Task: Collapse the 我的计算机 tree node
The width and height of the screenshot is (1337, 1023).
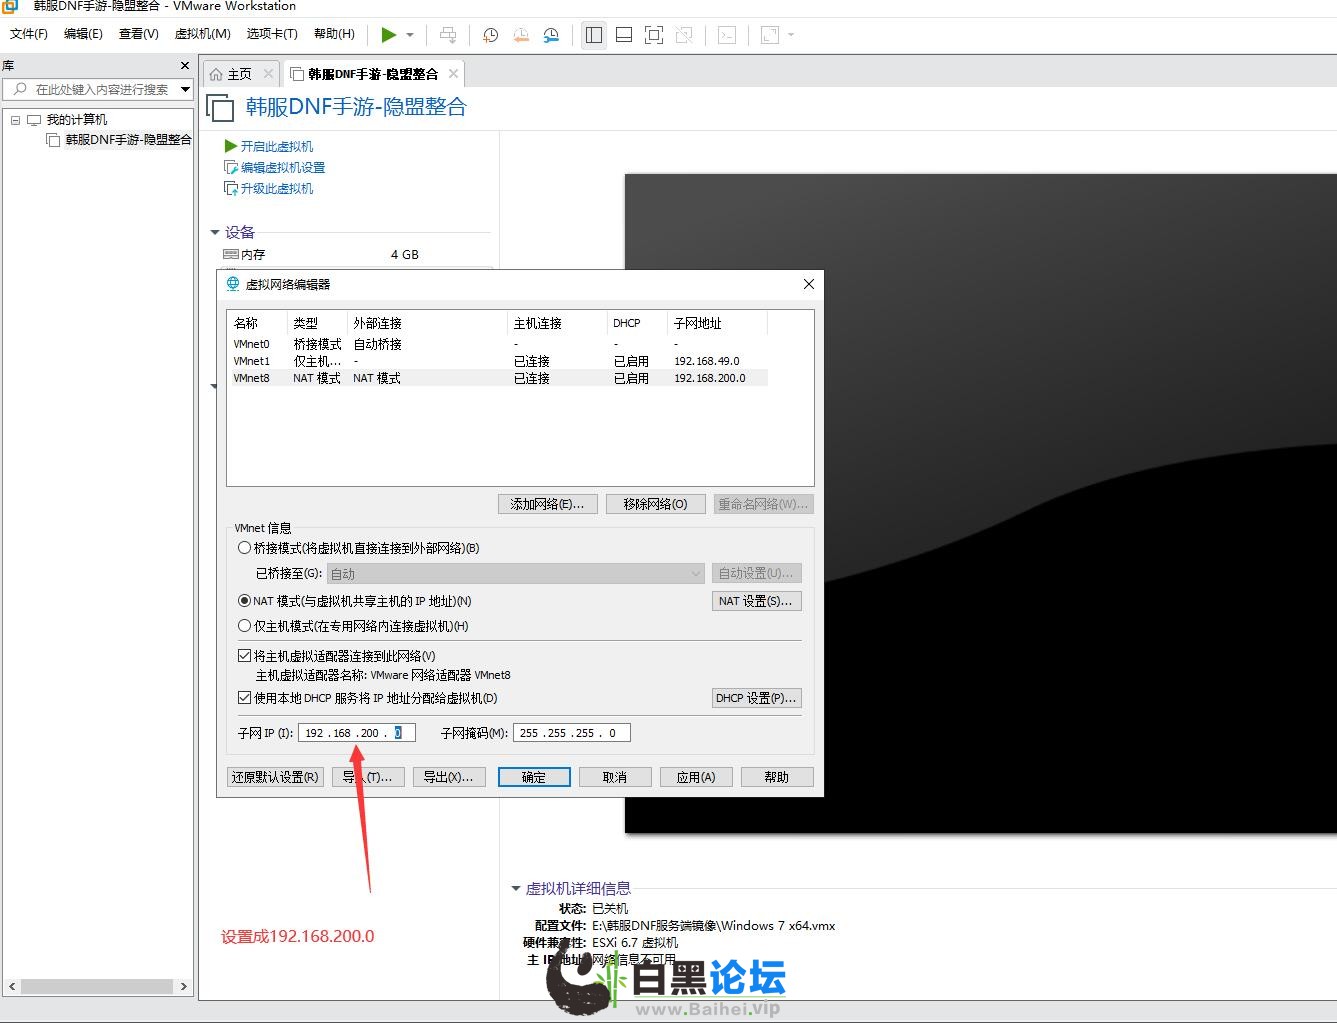Action: coord(15,120)
